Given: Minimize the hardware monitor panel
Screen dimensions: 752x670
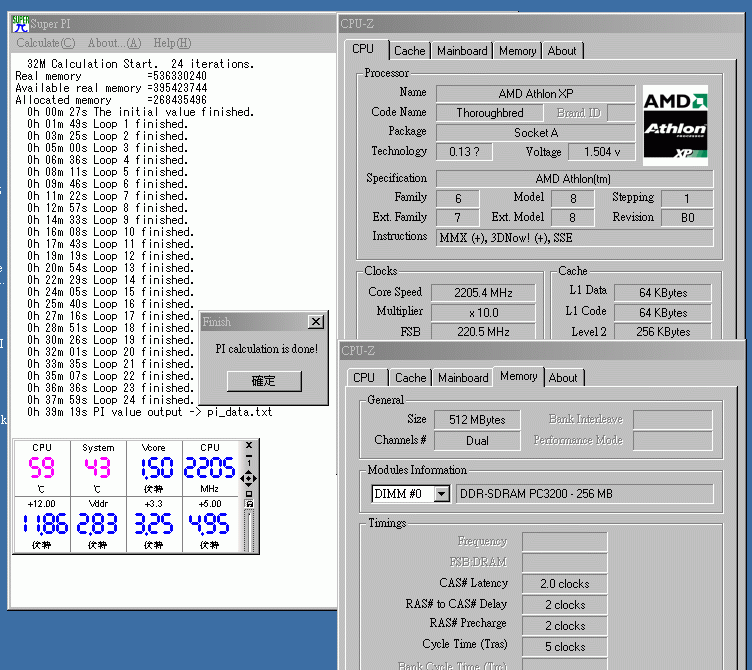Looking at the screenshot, I should click(248, 455).
